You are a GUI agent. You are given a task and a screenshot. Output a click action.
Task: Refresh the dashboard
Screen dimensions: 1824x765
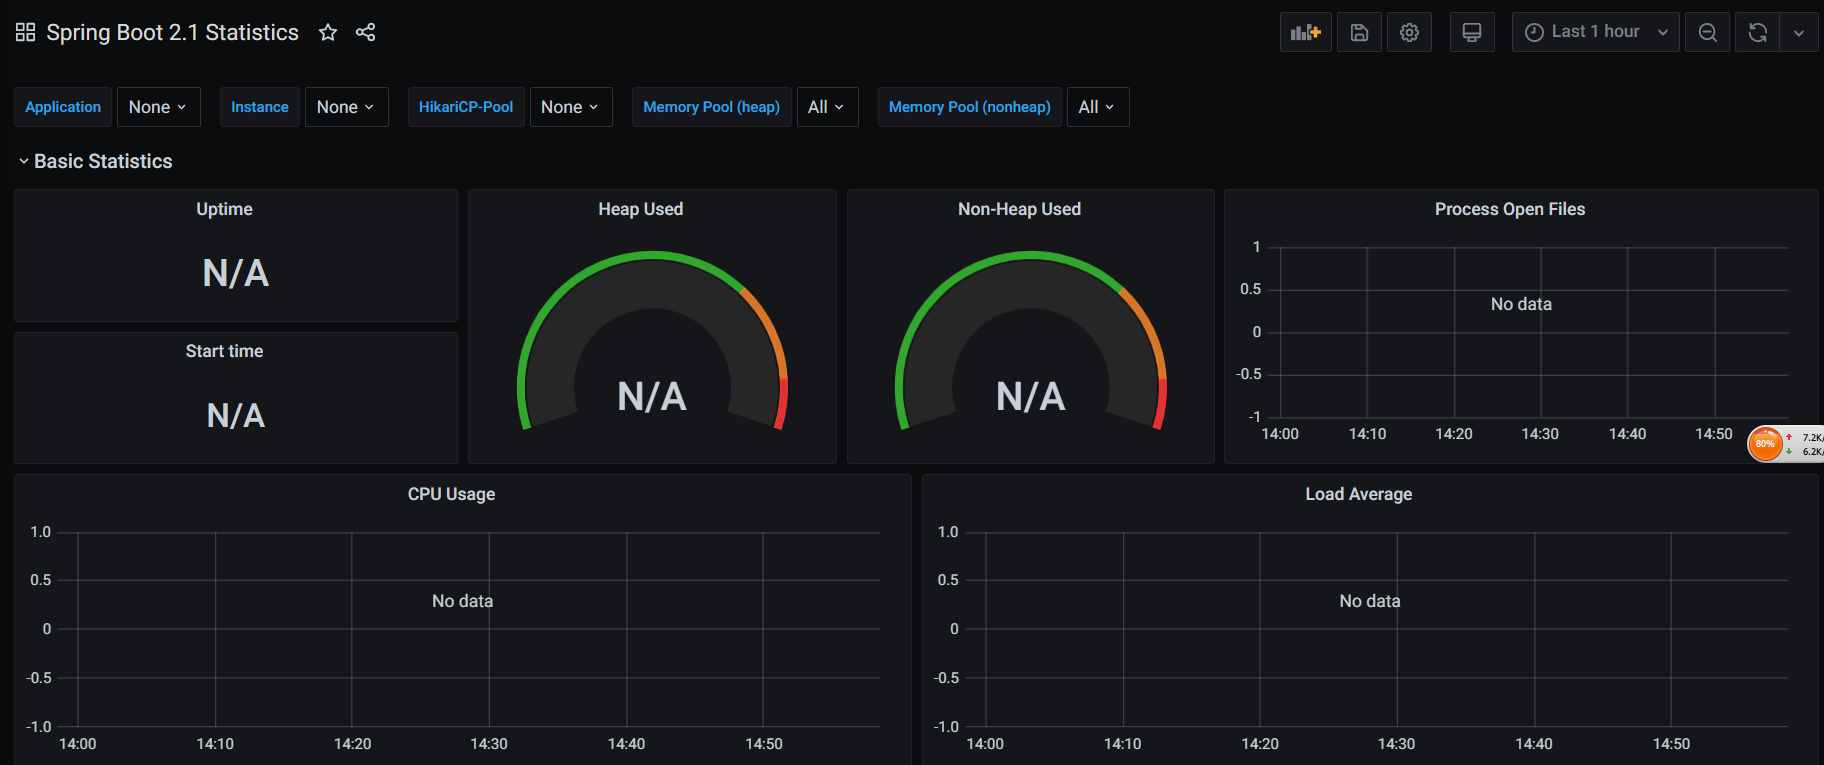click(x=1757, y=32)
